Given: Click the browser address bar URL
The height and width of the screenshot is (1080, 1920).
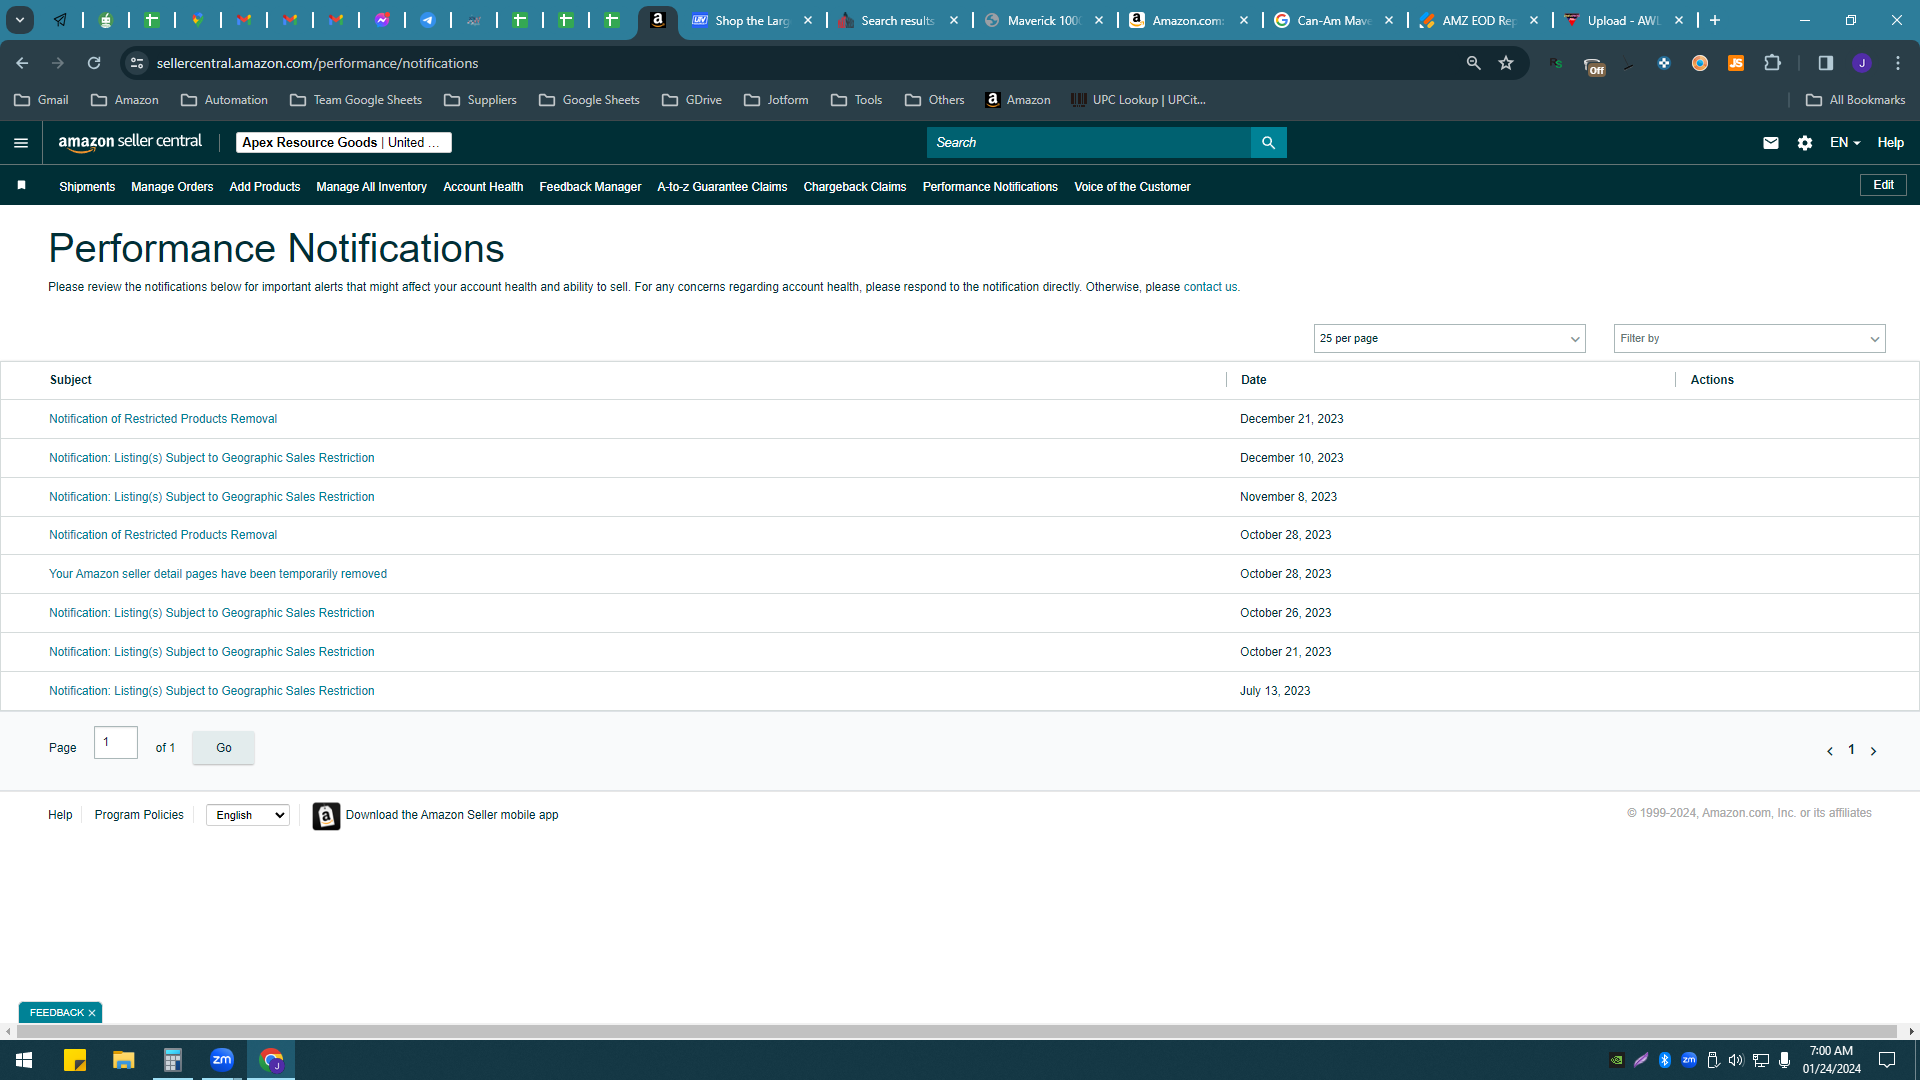Looking at the screenshot, I should click(x=317, y=63).
